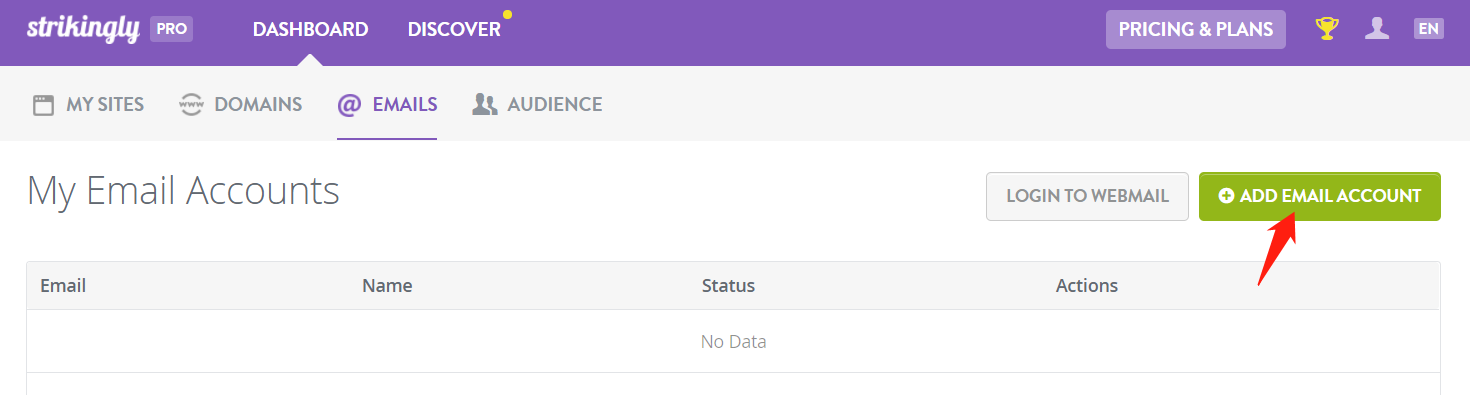Switch to the My Sites tab
1470x395 pixels.
(x=88, y=104)
